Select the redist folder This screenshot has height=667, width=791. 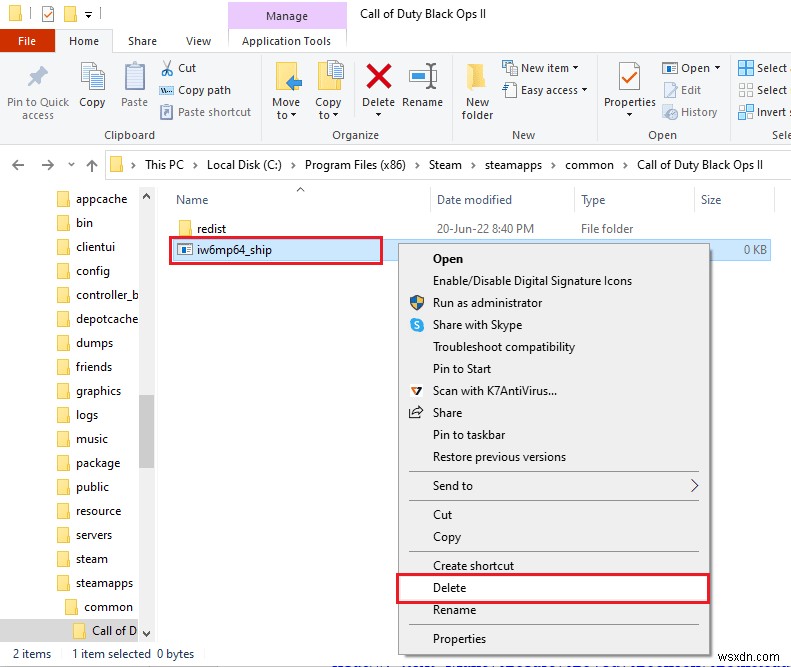coord(202,229)
